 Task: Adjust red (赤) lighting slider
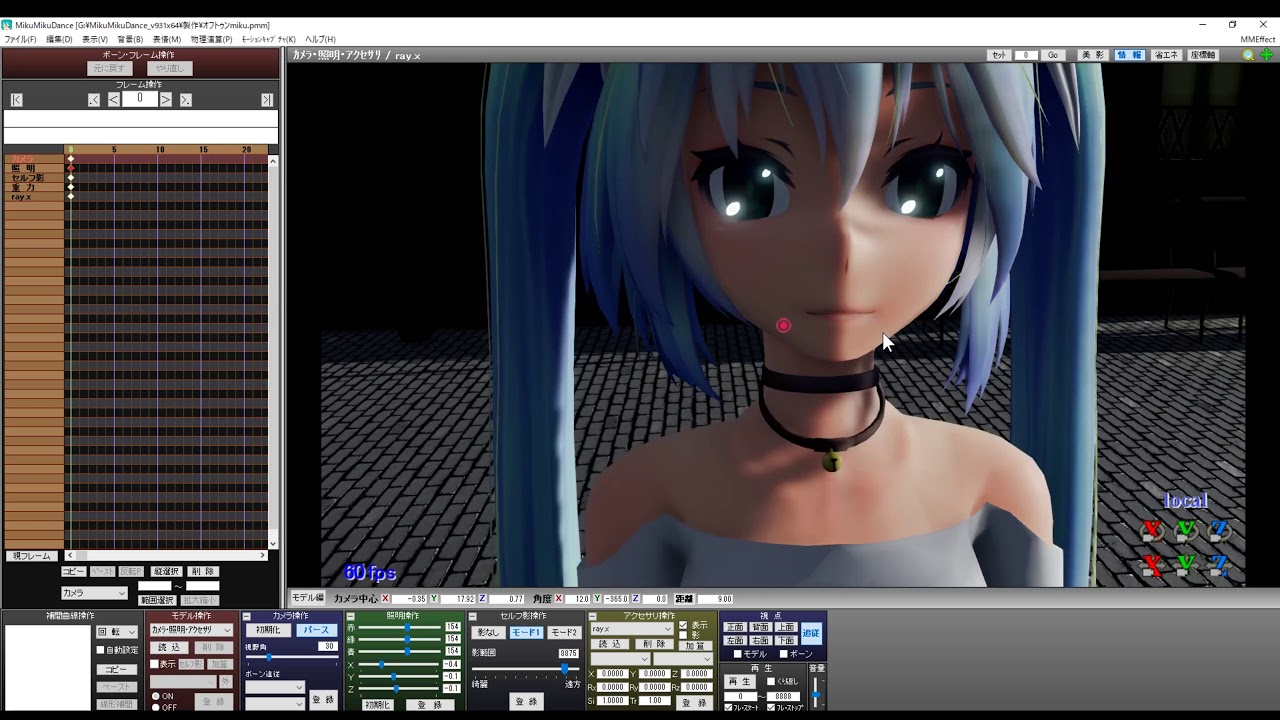coord(401,627)
